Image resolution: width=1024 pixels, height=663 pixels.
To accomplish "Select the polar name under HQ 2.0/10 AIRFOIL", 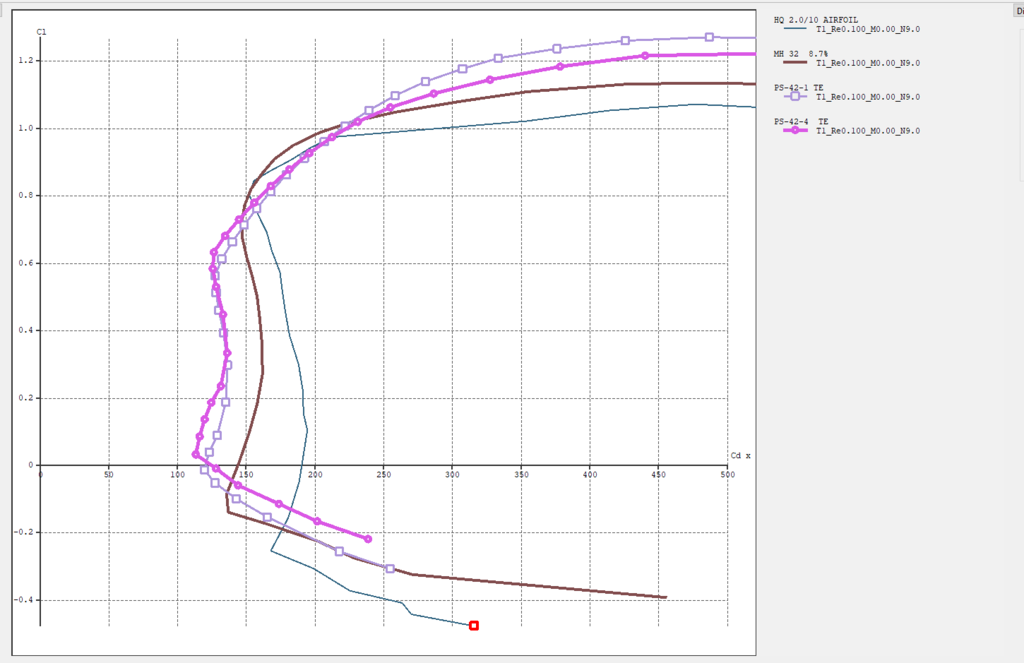I will (x=867, y=30).
